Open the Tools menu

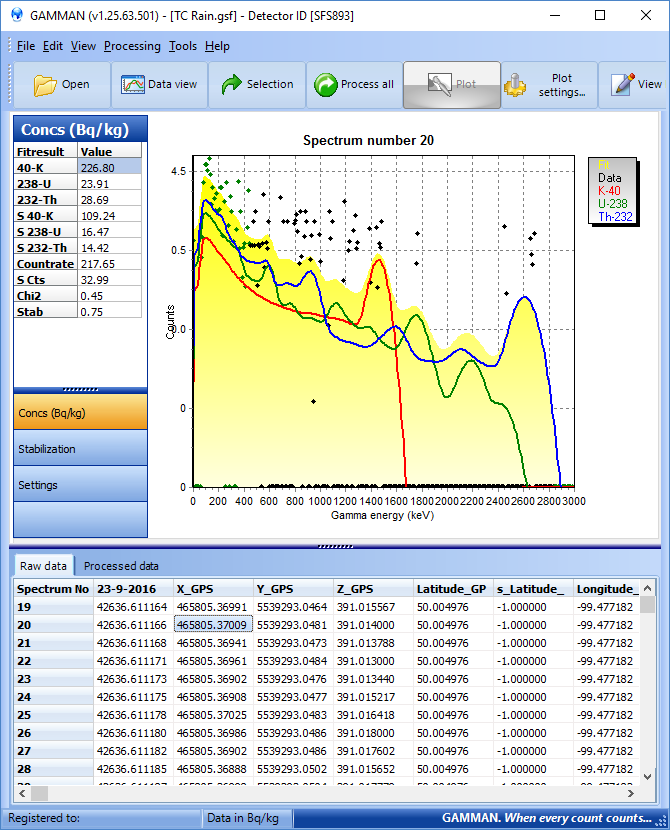point(183,46)
